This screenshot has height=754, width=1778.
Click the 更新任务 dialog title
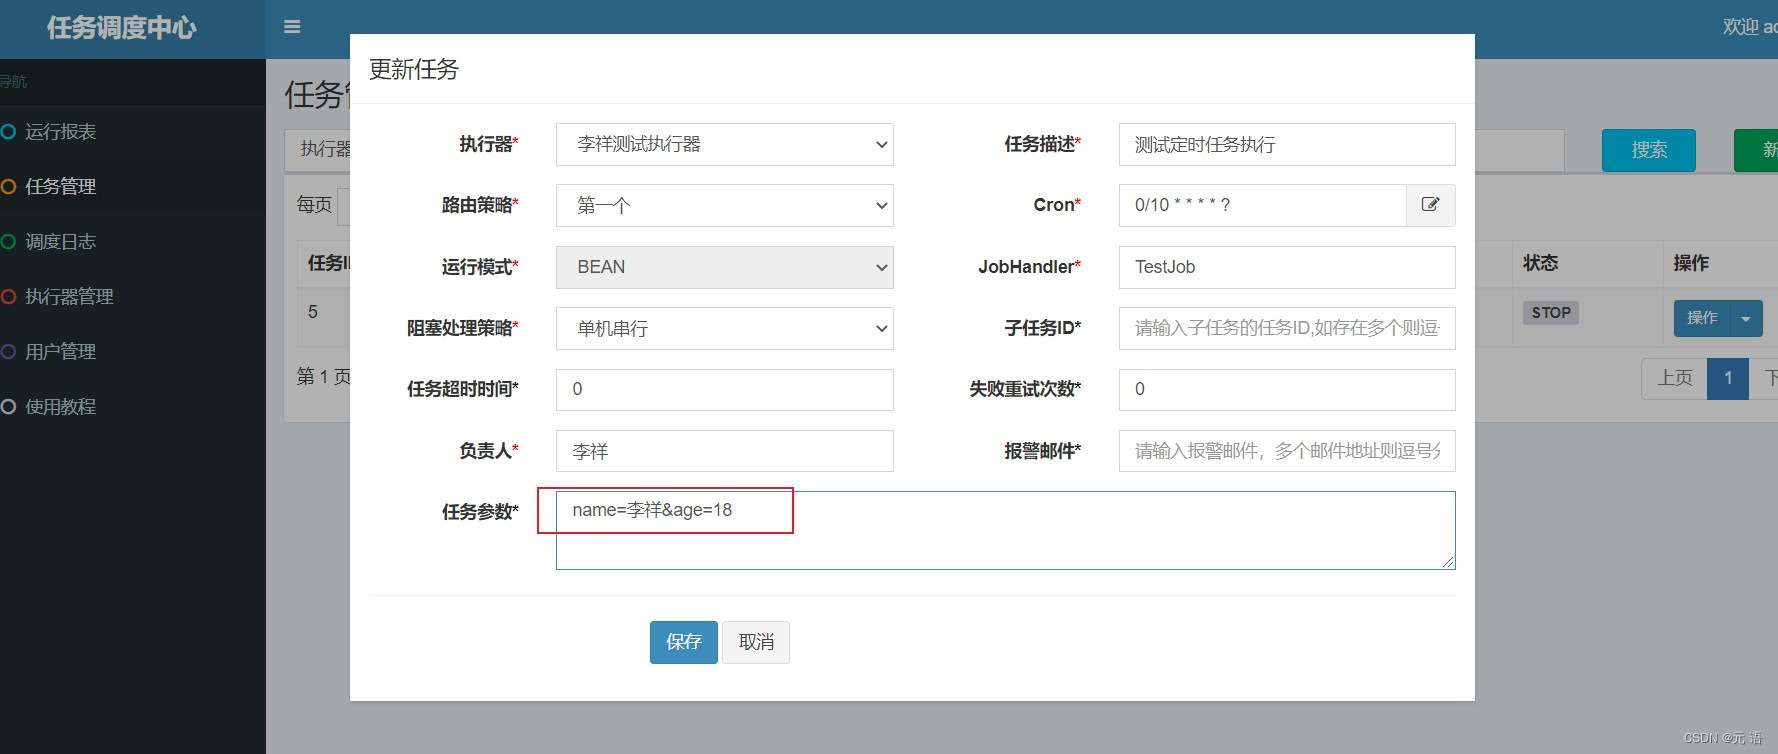pos(414,69)
